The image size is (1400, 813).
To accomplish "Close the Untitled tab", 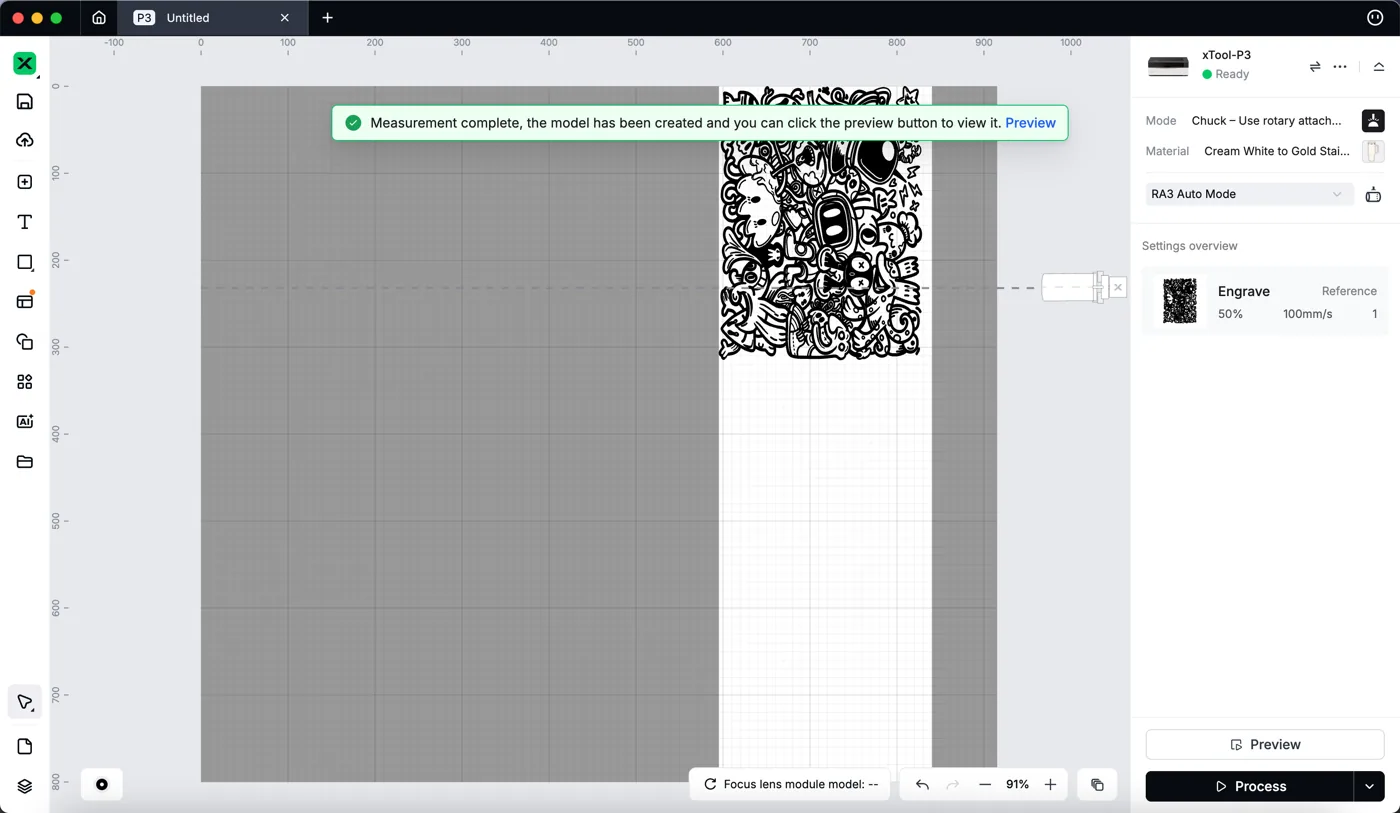I will (x=284, y=17).
